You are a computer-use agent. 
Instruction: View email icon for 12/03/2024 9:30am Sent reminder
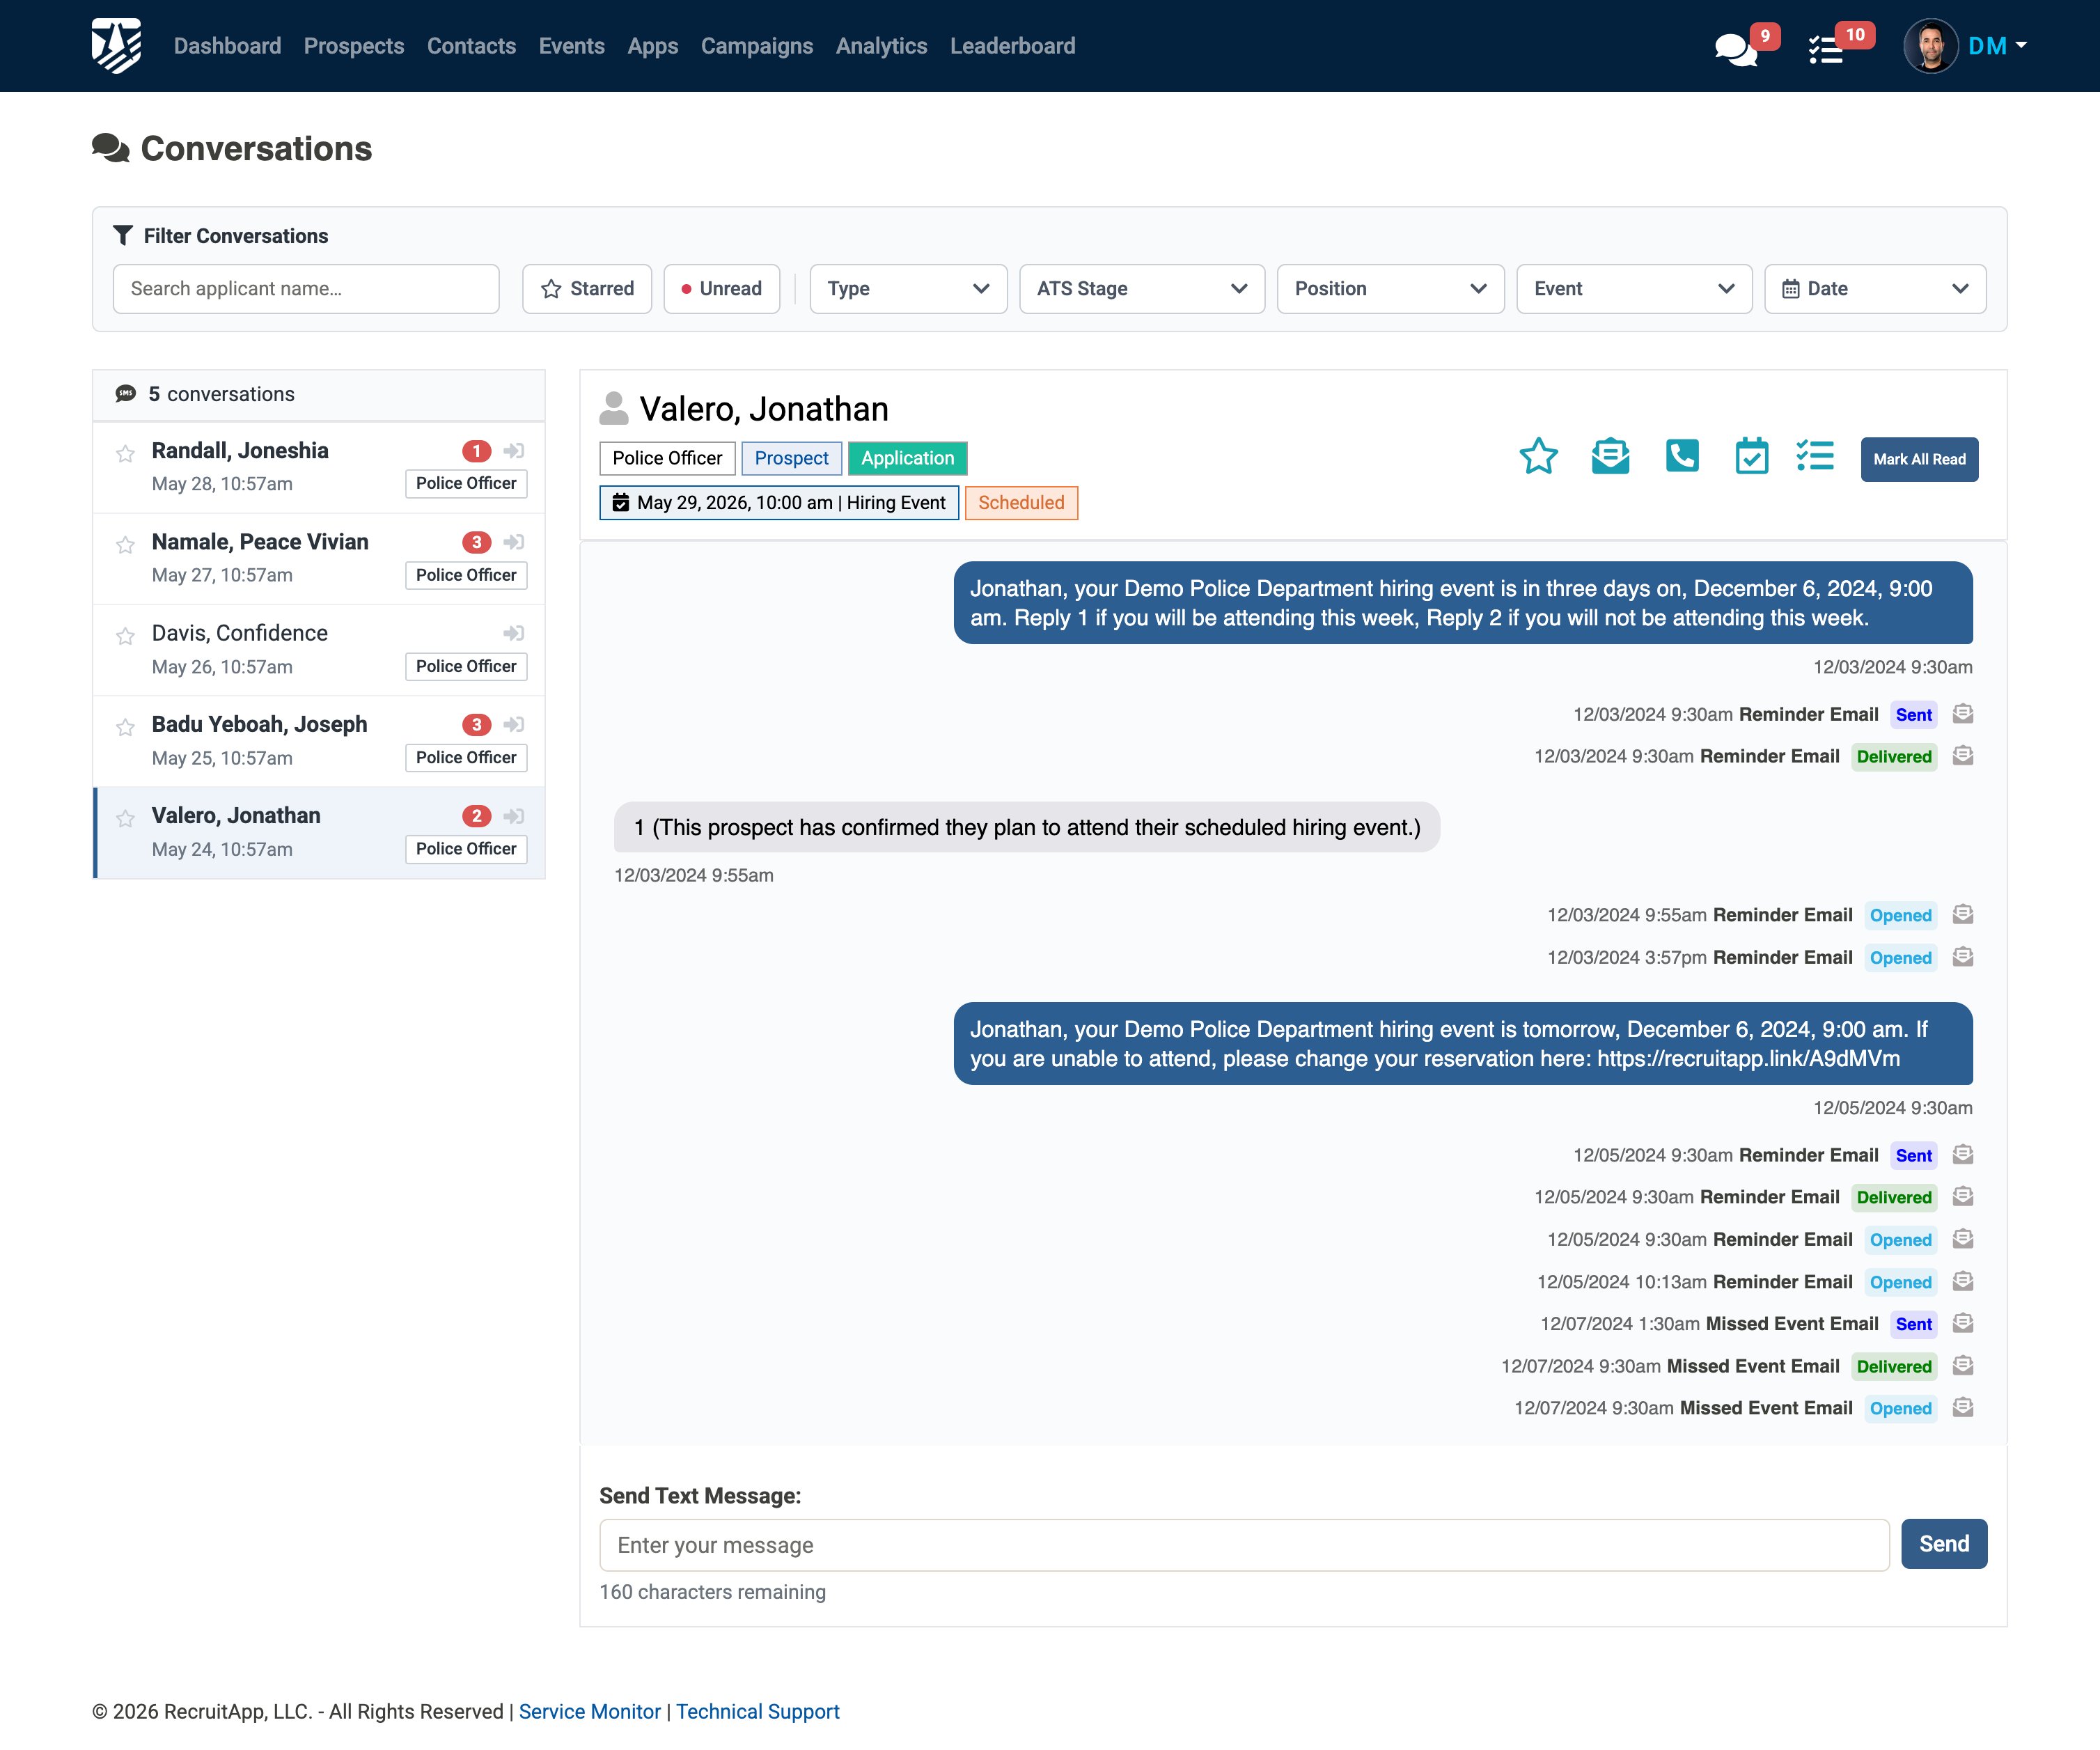tap(1963, 714)
